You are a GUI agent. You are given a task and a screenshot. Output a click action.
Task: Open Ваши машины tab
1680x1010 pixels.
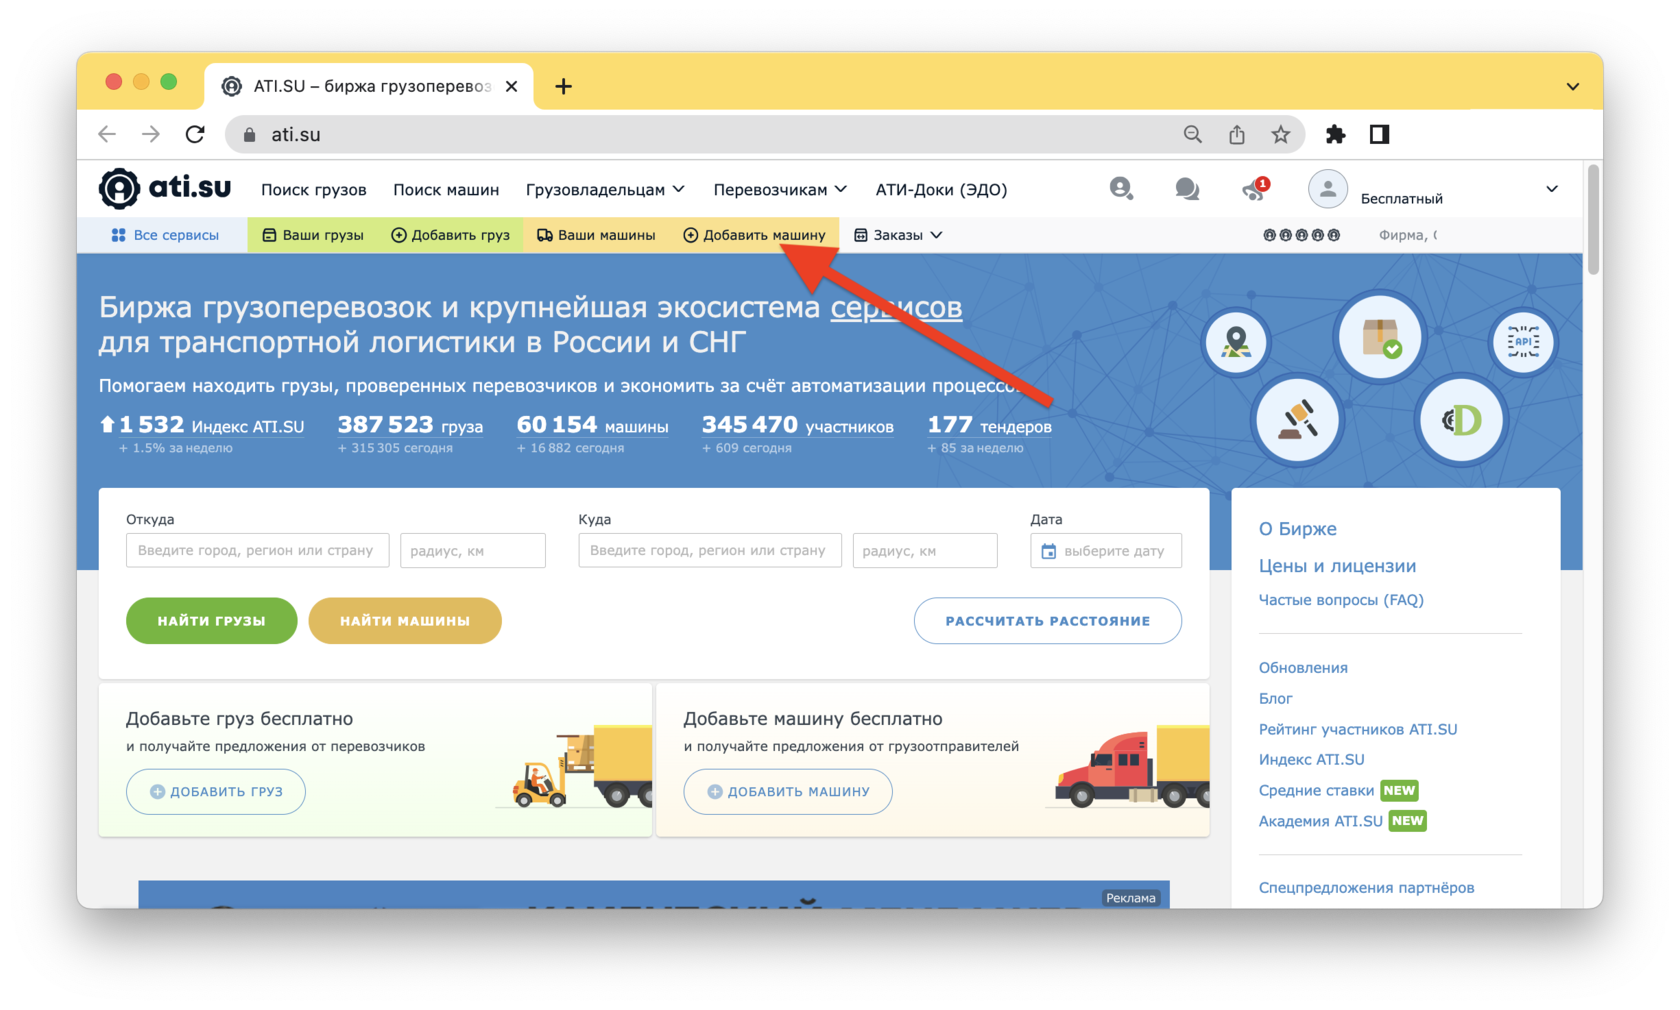[596, 235]
